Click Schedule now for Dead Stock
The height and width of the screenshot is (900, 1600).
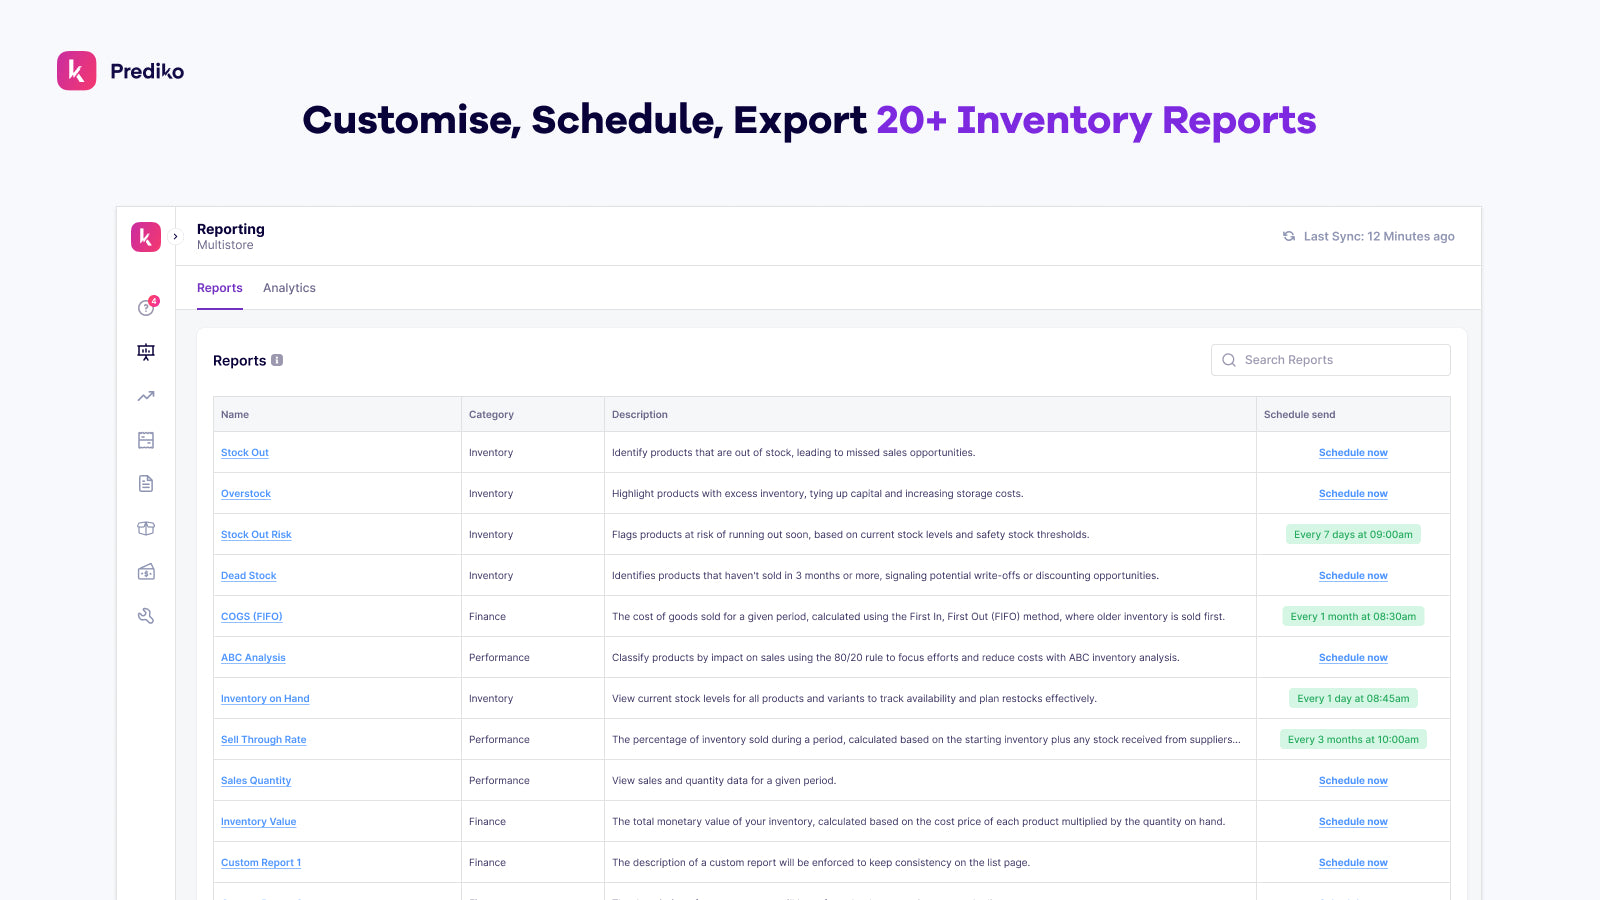(x=1353, y=576)
